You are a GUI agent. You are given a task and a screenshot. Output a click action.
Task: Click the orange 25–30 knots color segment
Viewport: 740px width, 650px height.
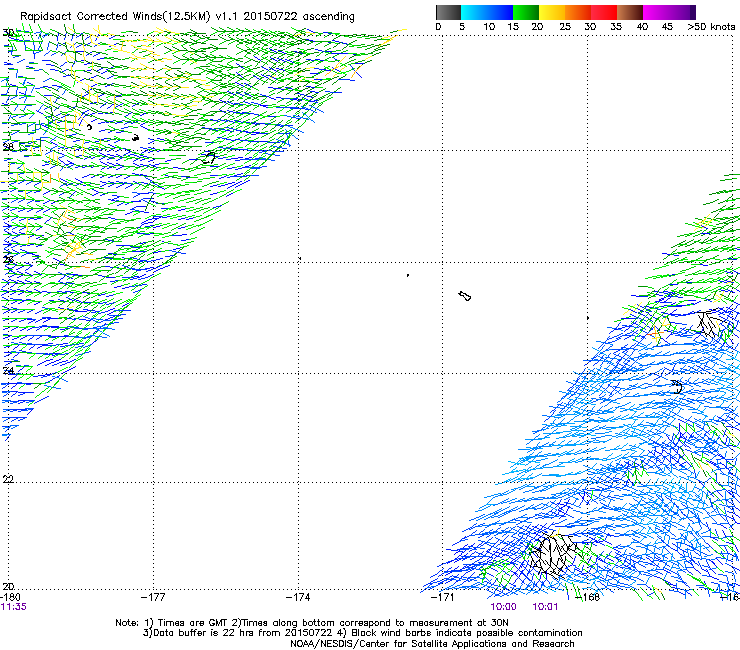(x=578, y=12)
